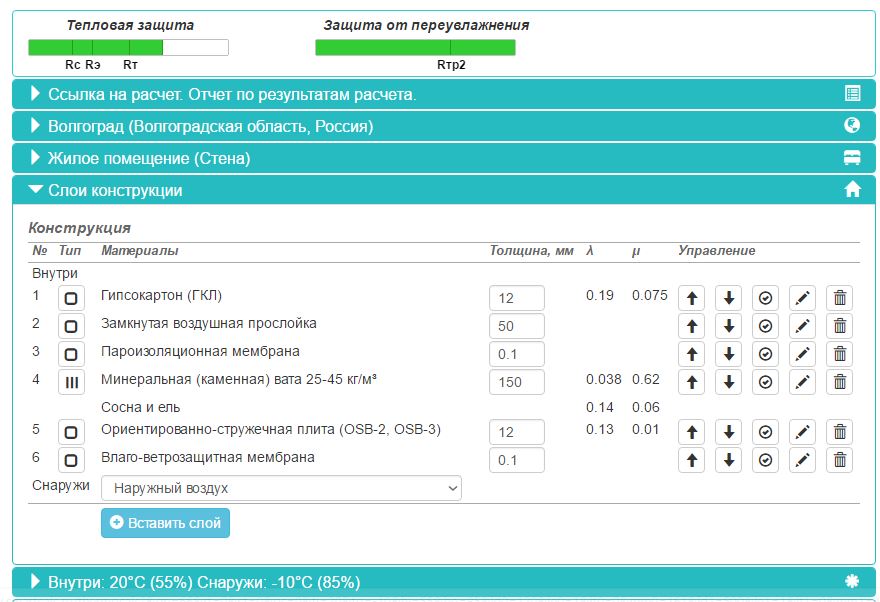Click checkmark circle icon for Пароизоляционная мембрана
Viewport: 880px width, 602px height.
pyautogui.click(x=766, y=354)
